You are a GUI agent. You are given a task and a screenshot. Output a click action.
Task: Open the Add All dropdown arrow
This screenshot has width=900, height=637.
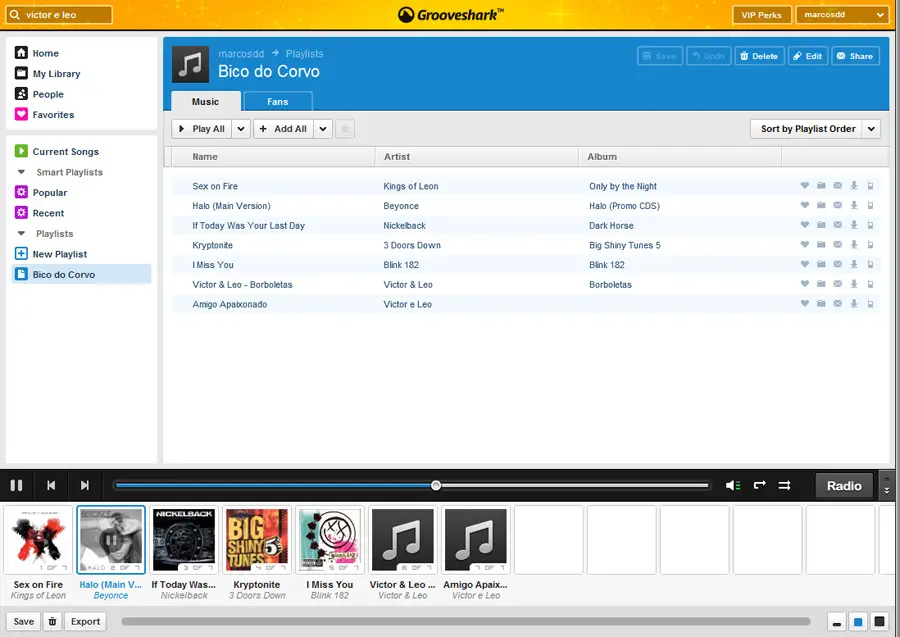tap(323, 129)
